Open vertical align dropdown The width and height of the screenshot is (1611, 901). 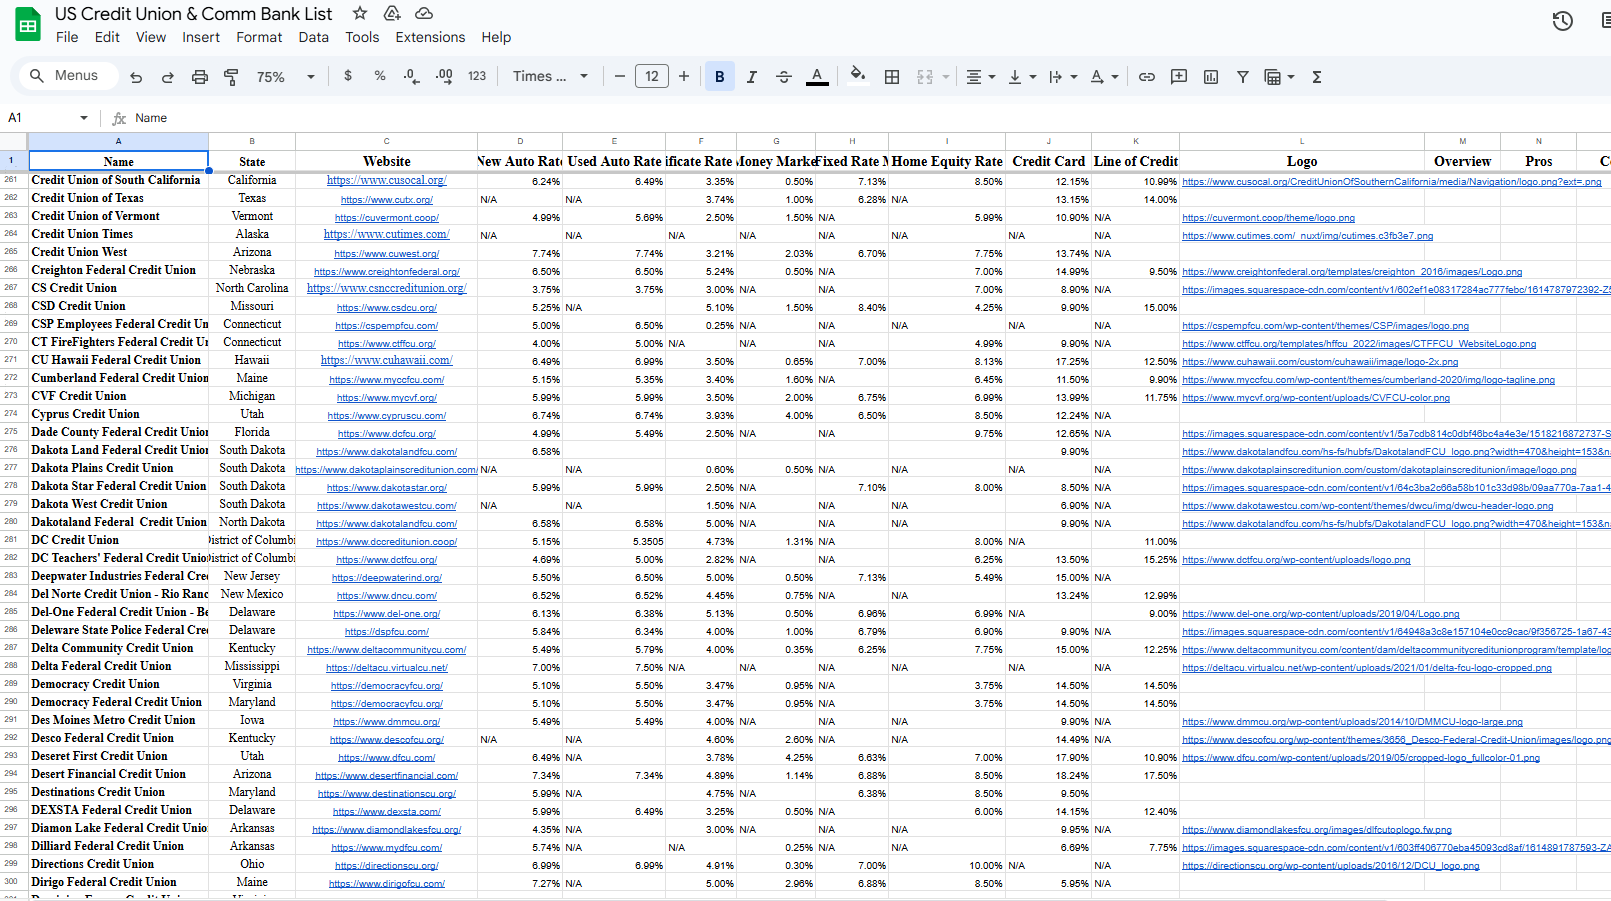1022,77
